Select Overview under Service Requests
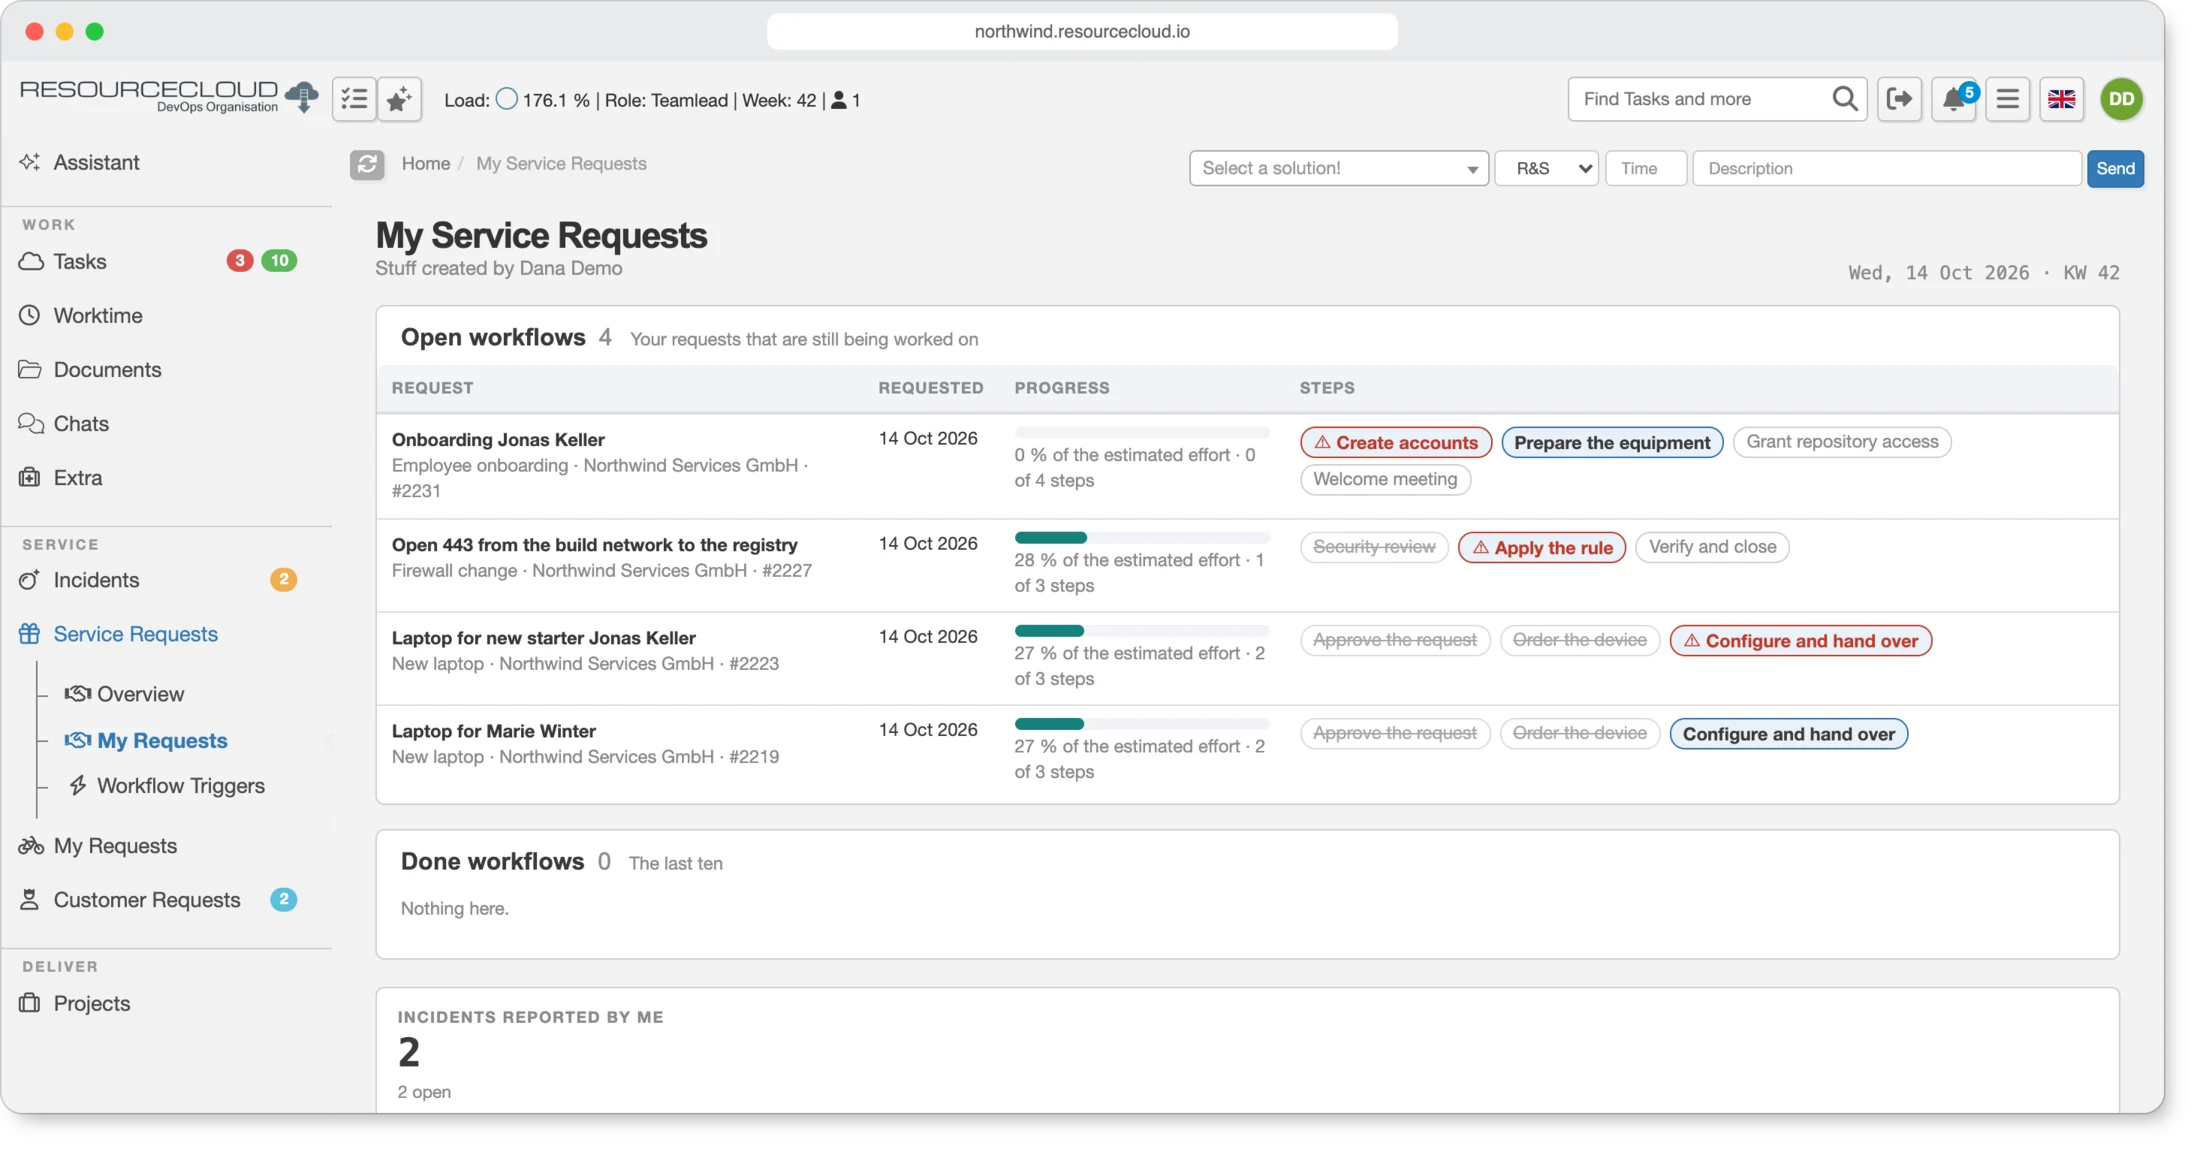 (140, 694)
